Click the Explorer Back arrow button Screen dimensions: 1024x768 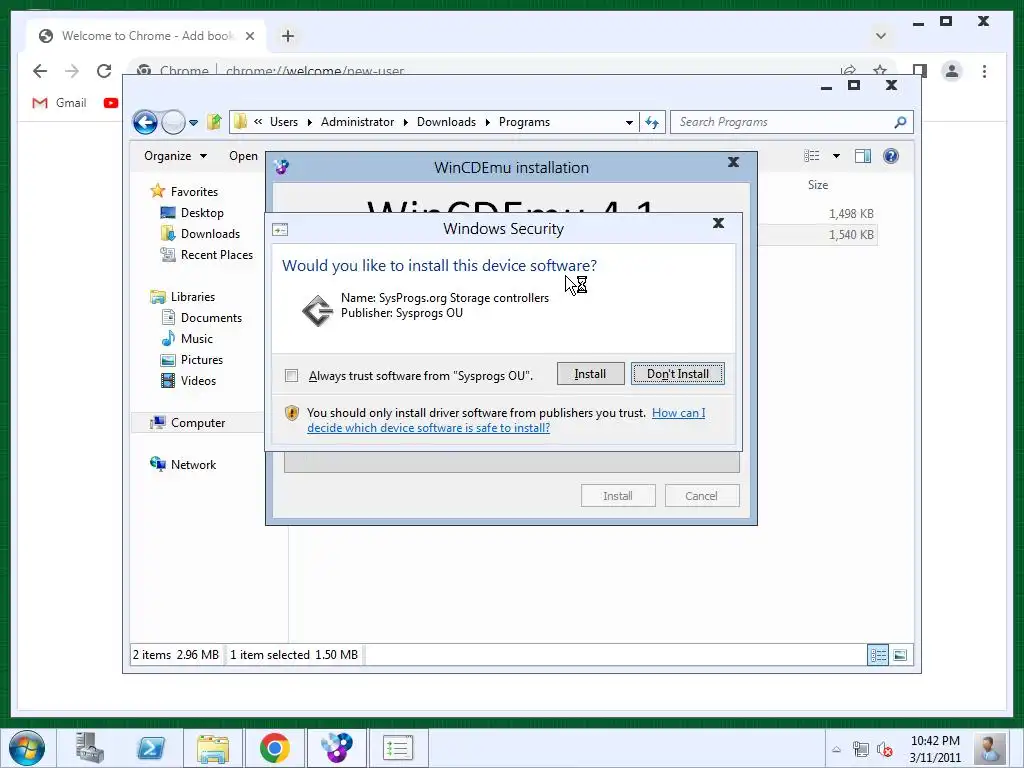tap(145, 122)
